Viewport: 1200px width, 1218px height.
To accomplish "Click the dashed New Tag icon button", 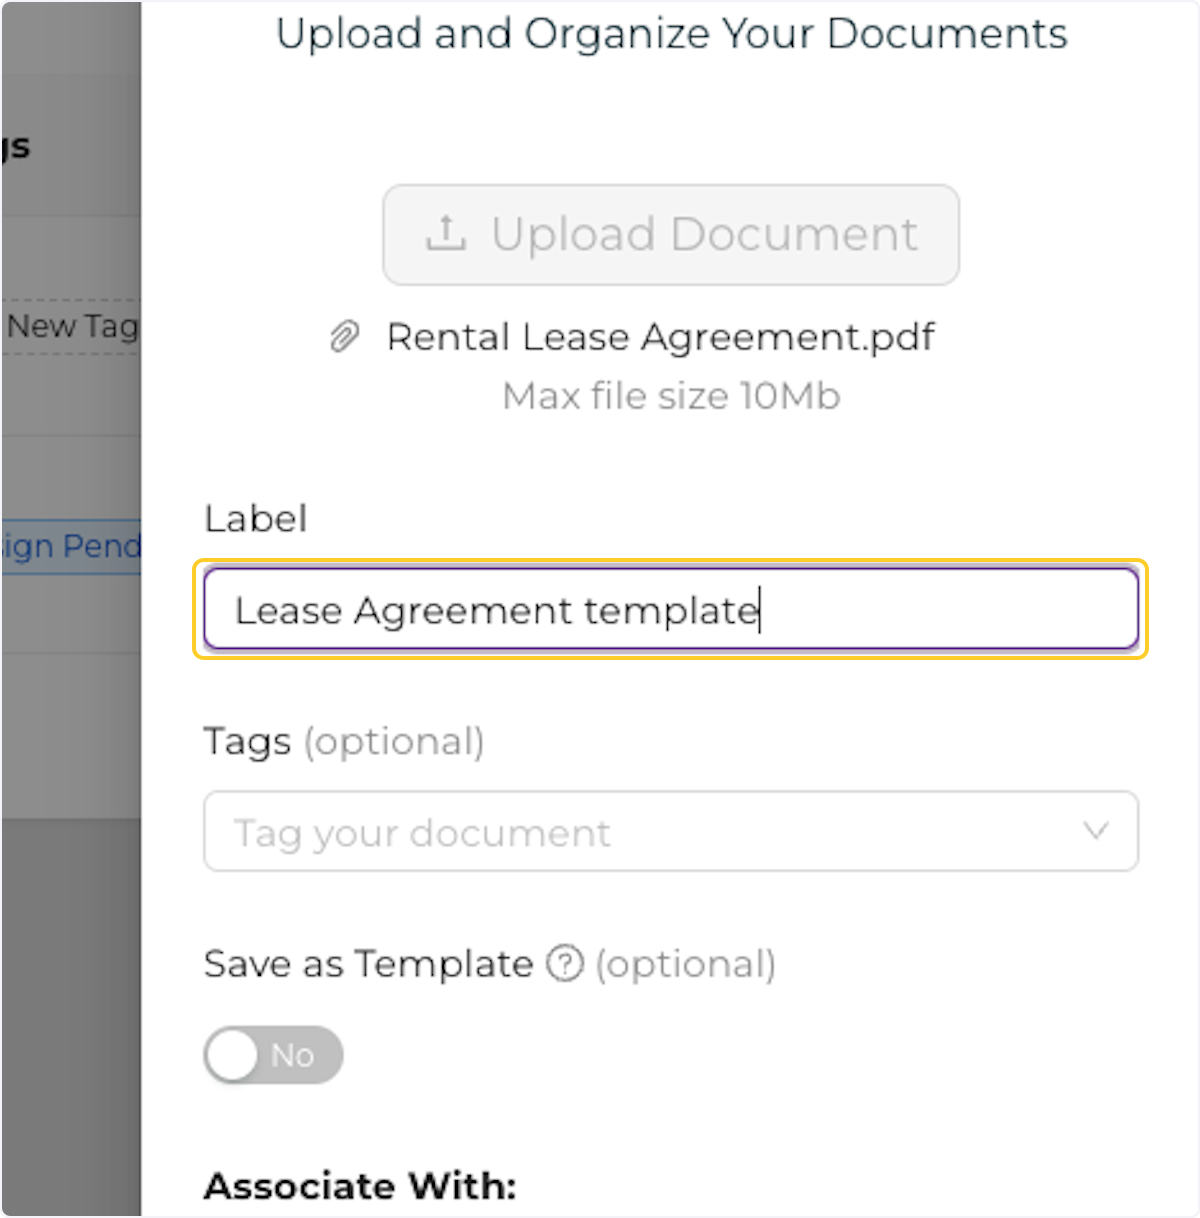I will [70, 326].
